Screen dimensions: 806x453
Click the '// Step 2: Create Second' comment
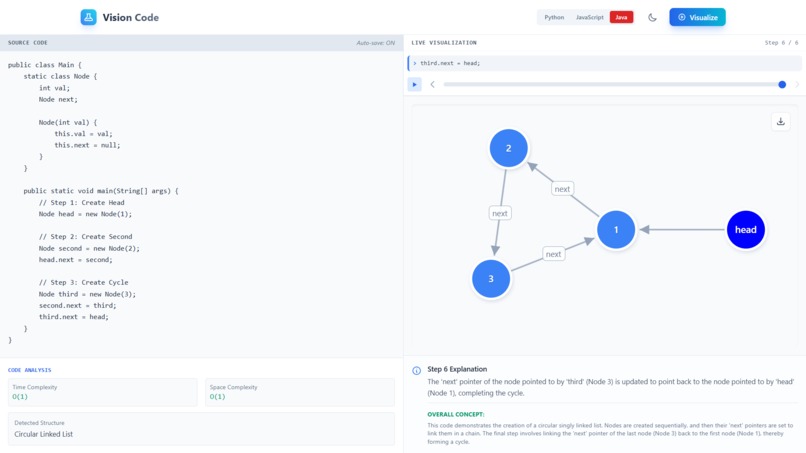point(85,237)
